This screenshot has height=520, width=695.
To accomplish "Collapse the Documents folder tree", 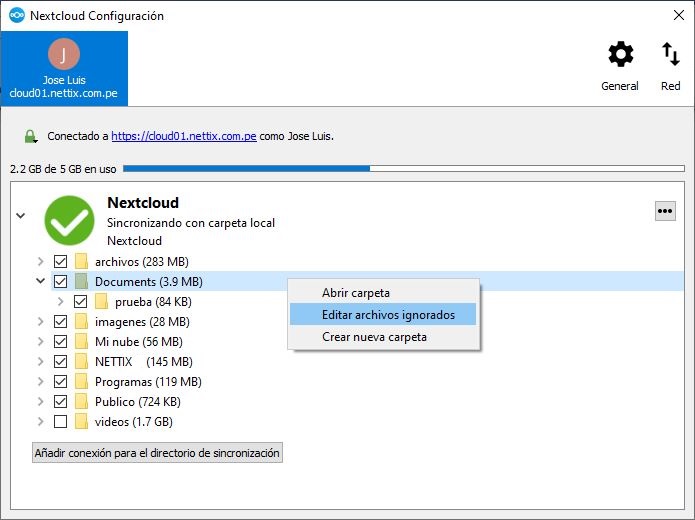I will tap(41, 282).
